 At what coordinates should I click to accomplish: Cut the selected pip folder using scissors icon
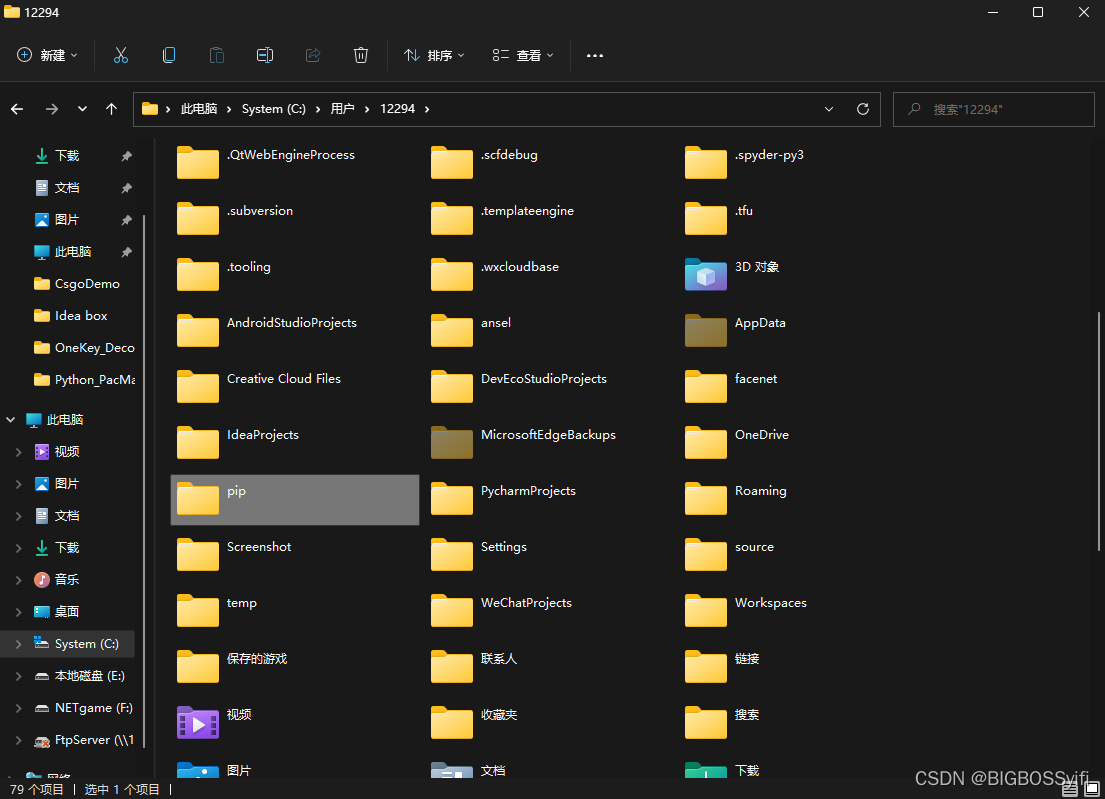tap(121, 55)
